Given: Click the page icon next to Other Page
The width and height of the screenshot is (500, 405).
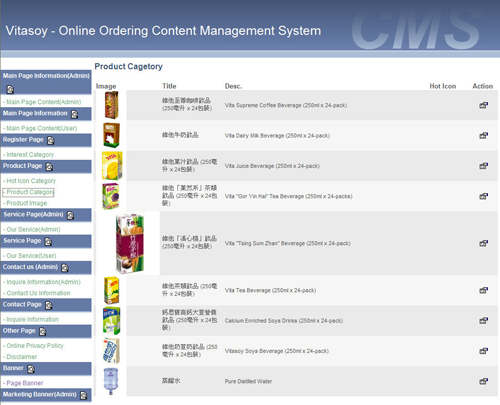Looking at the screenshot, I should pyautogui.click(x=43, y=331).
